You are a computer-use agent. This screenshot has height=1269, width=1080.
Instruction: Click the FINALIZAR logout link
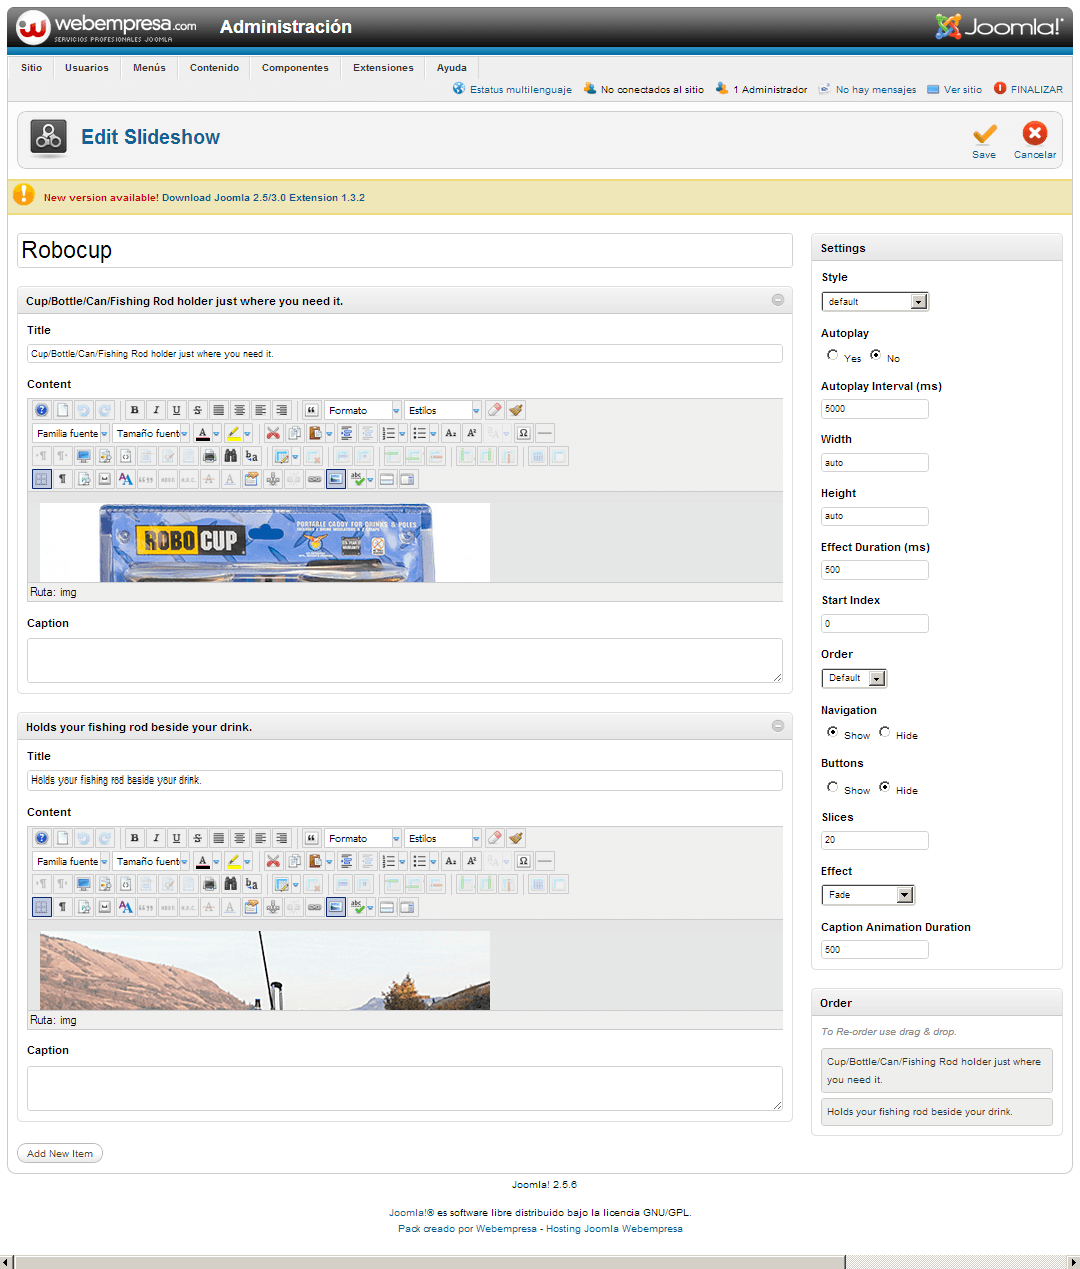[1028, 89]
